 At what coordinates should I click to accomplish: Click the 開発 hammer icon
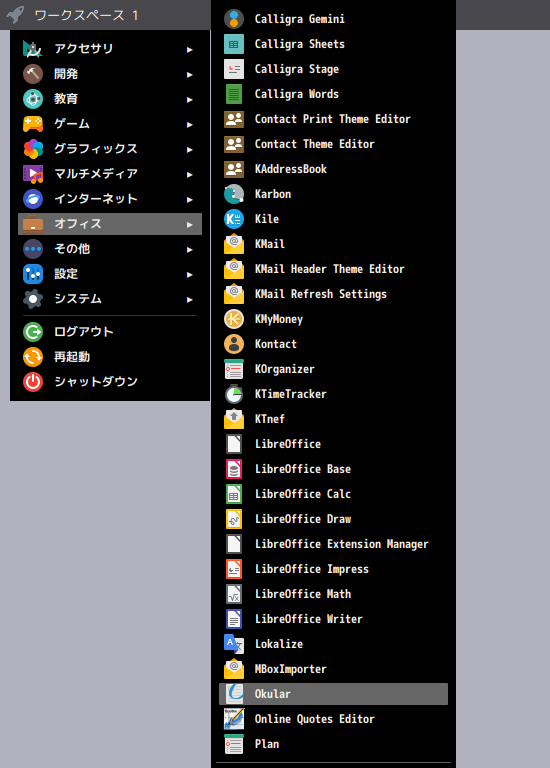tap(33, 74)
